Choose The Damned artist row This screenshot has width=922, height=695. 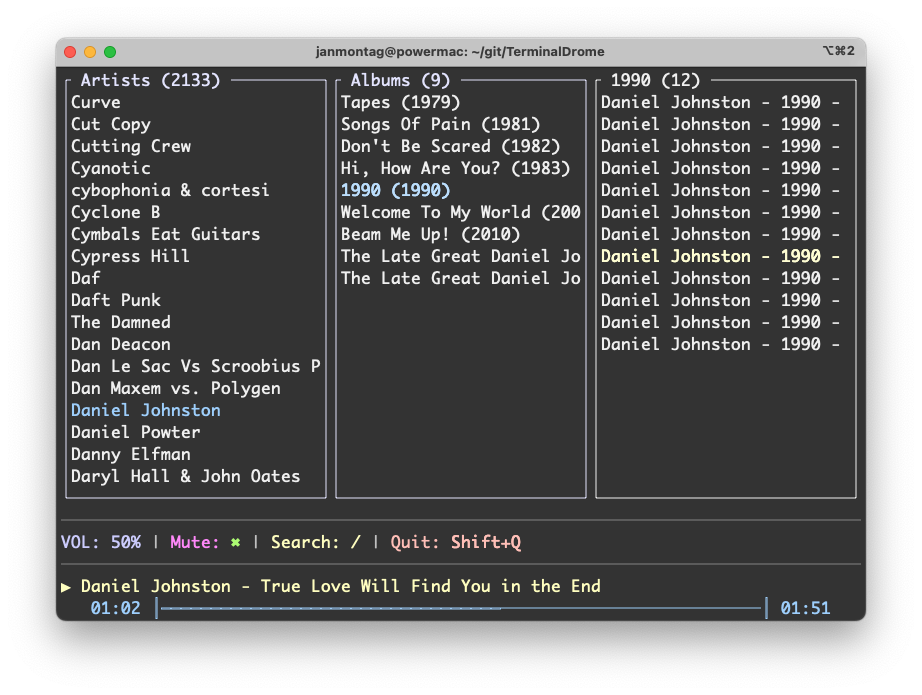pyautogui.click(x=121, y=322)
